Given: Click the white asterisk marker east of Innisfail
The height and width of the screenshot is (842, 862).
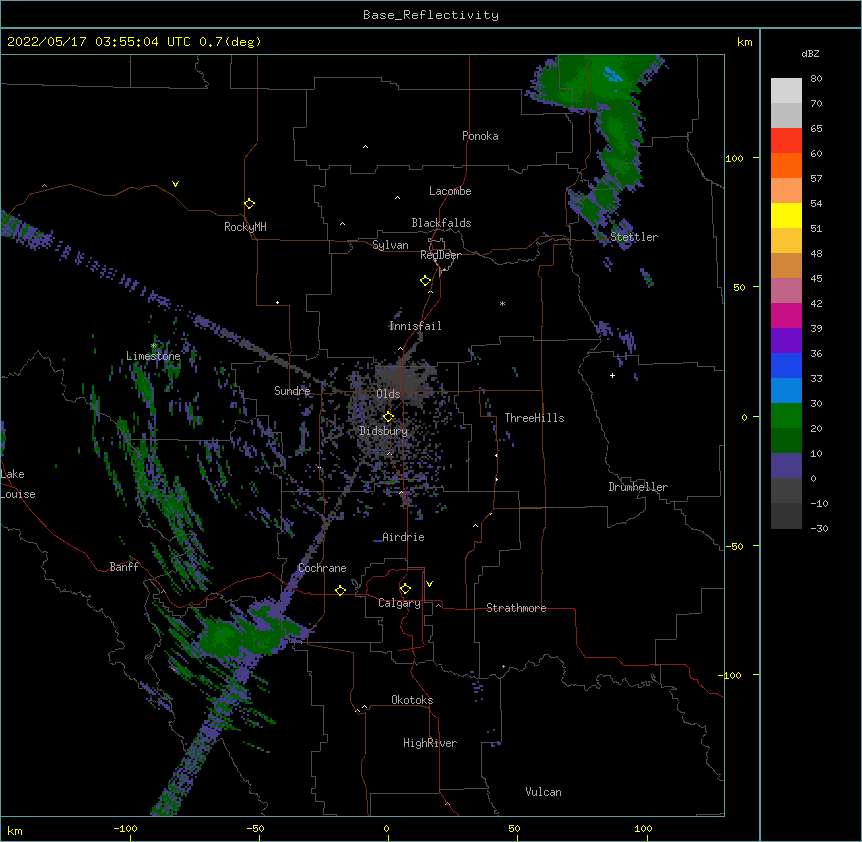Looking at the screenshot, I should [x=502, y=303].
